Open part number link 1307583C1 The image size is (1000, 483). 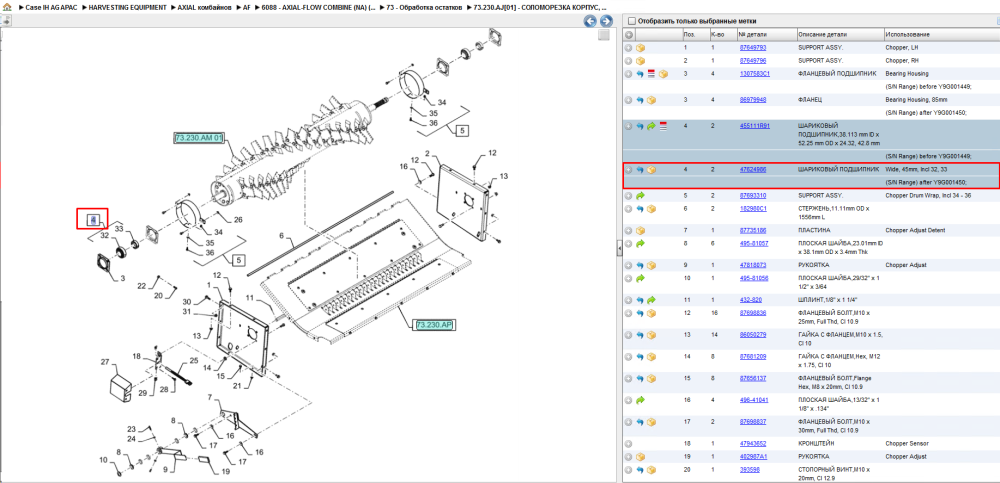click(754, 74)
